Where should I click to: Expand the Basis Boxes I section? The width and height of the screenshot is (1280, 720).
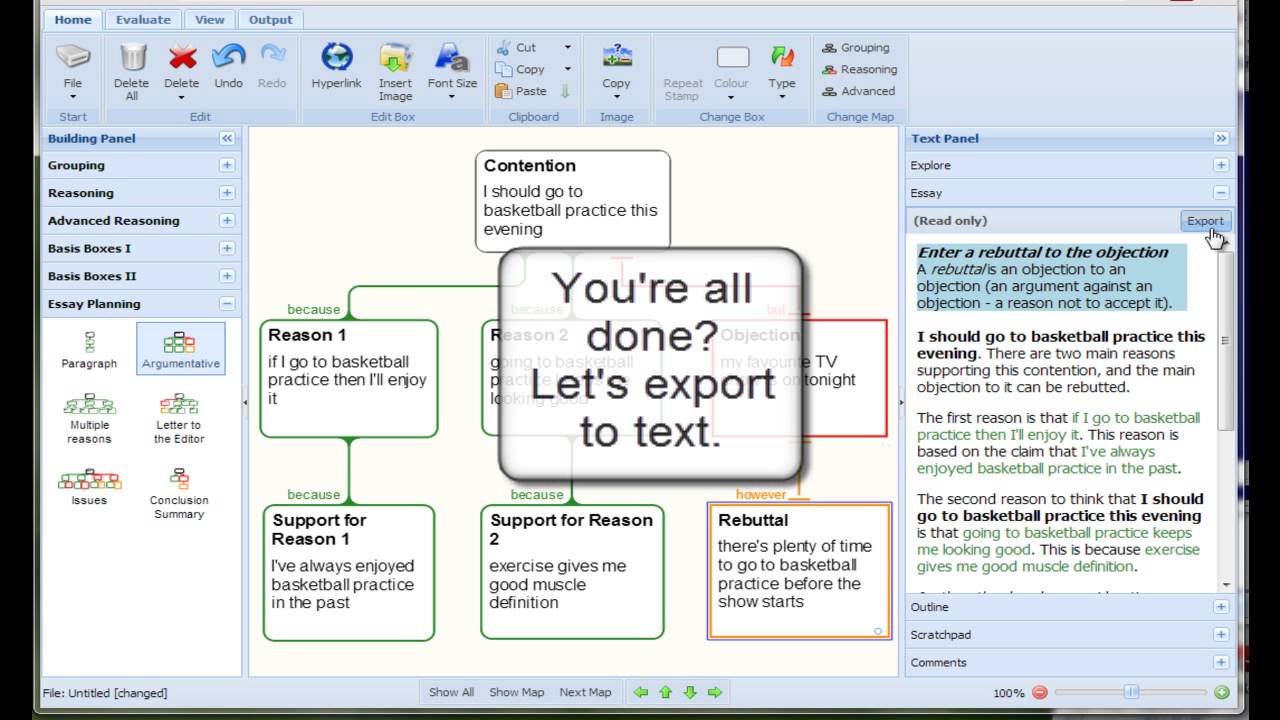coord(227,248)
